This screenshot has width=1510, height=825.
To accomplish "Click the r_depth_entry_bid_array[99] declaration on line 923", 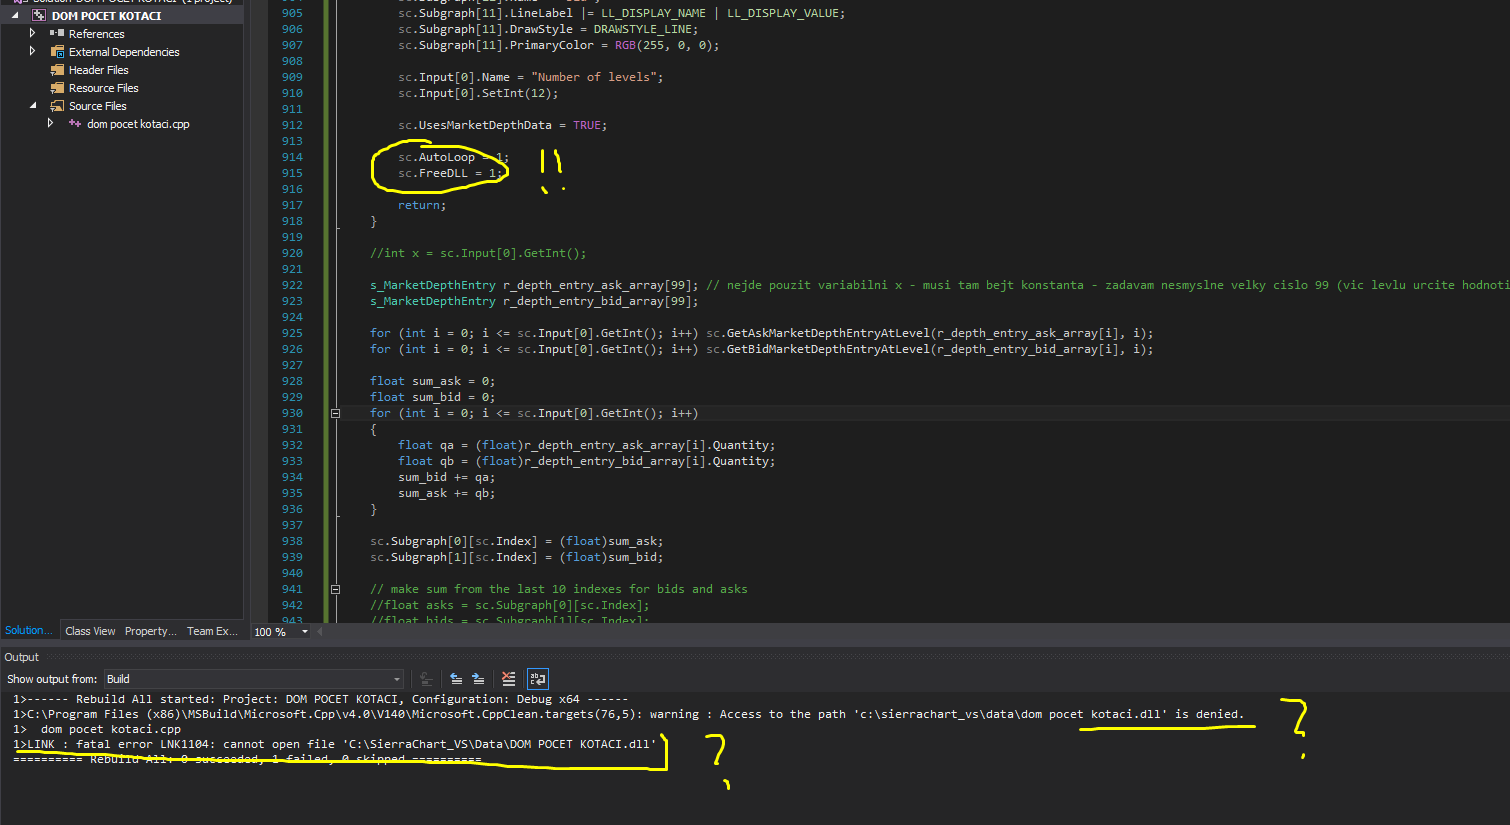I will click(x=534, y=301).
